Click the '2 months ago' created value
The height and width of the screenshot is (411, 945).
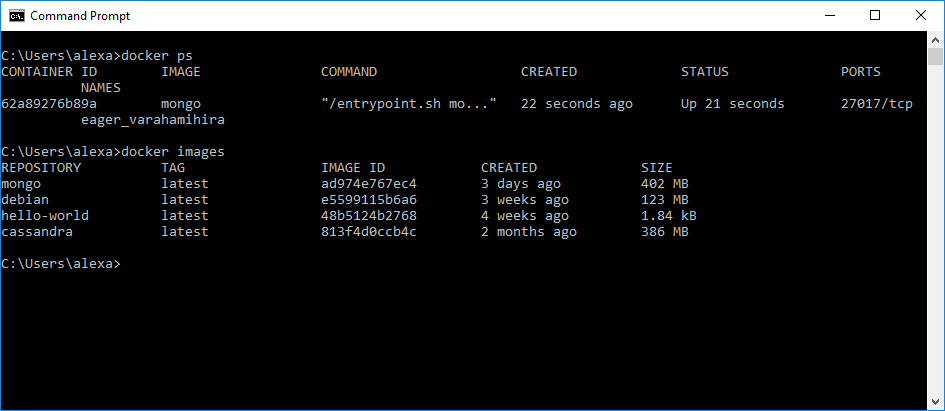point(529,231)
